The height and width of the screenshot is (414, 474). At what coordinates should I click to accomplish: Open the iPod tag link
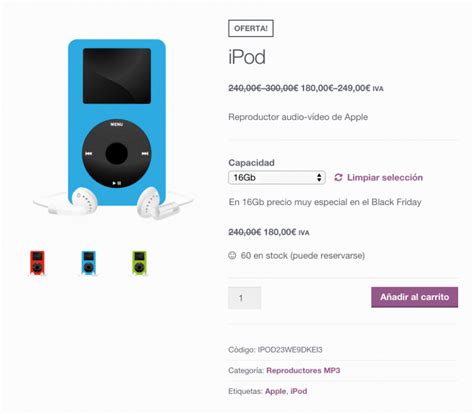[x=298, y=391]
